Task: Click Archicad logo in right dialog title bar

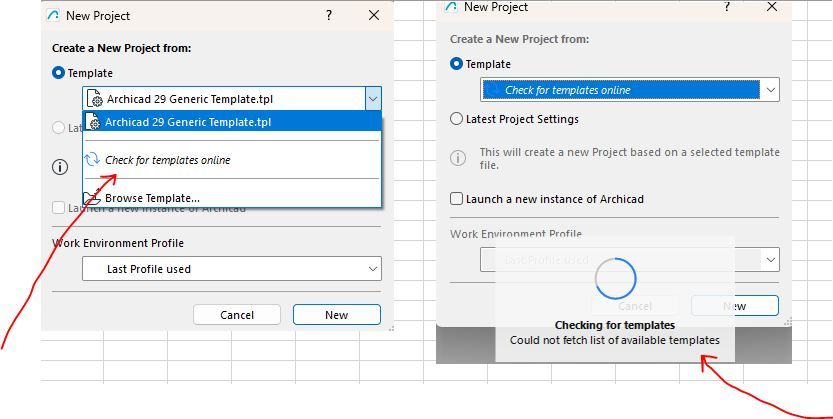Action: [x=451, y=7]
